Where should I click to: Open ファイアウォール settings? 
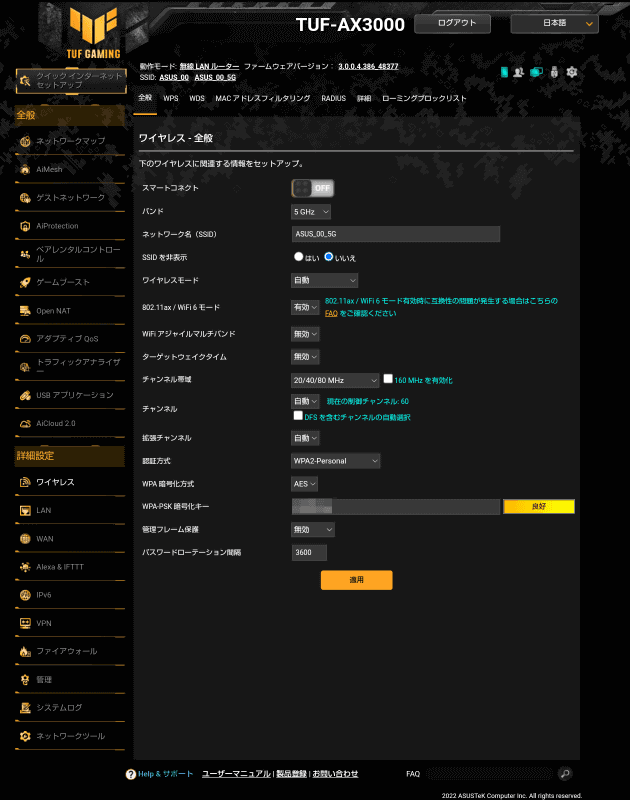click(x=70, y=651)
